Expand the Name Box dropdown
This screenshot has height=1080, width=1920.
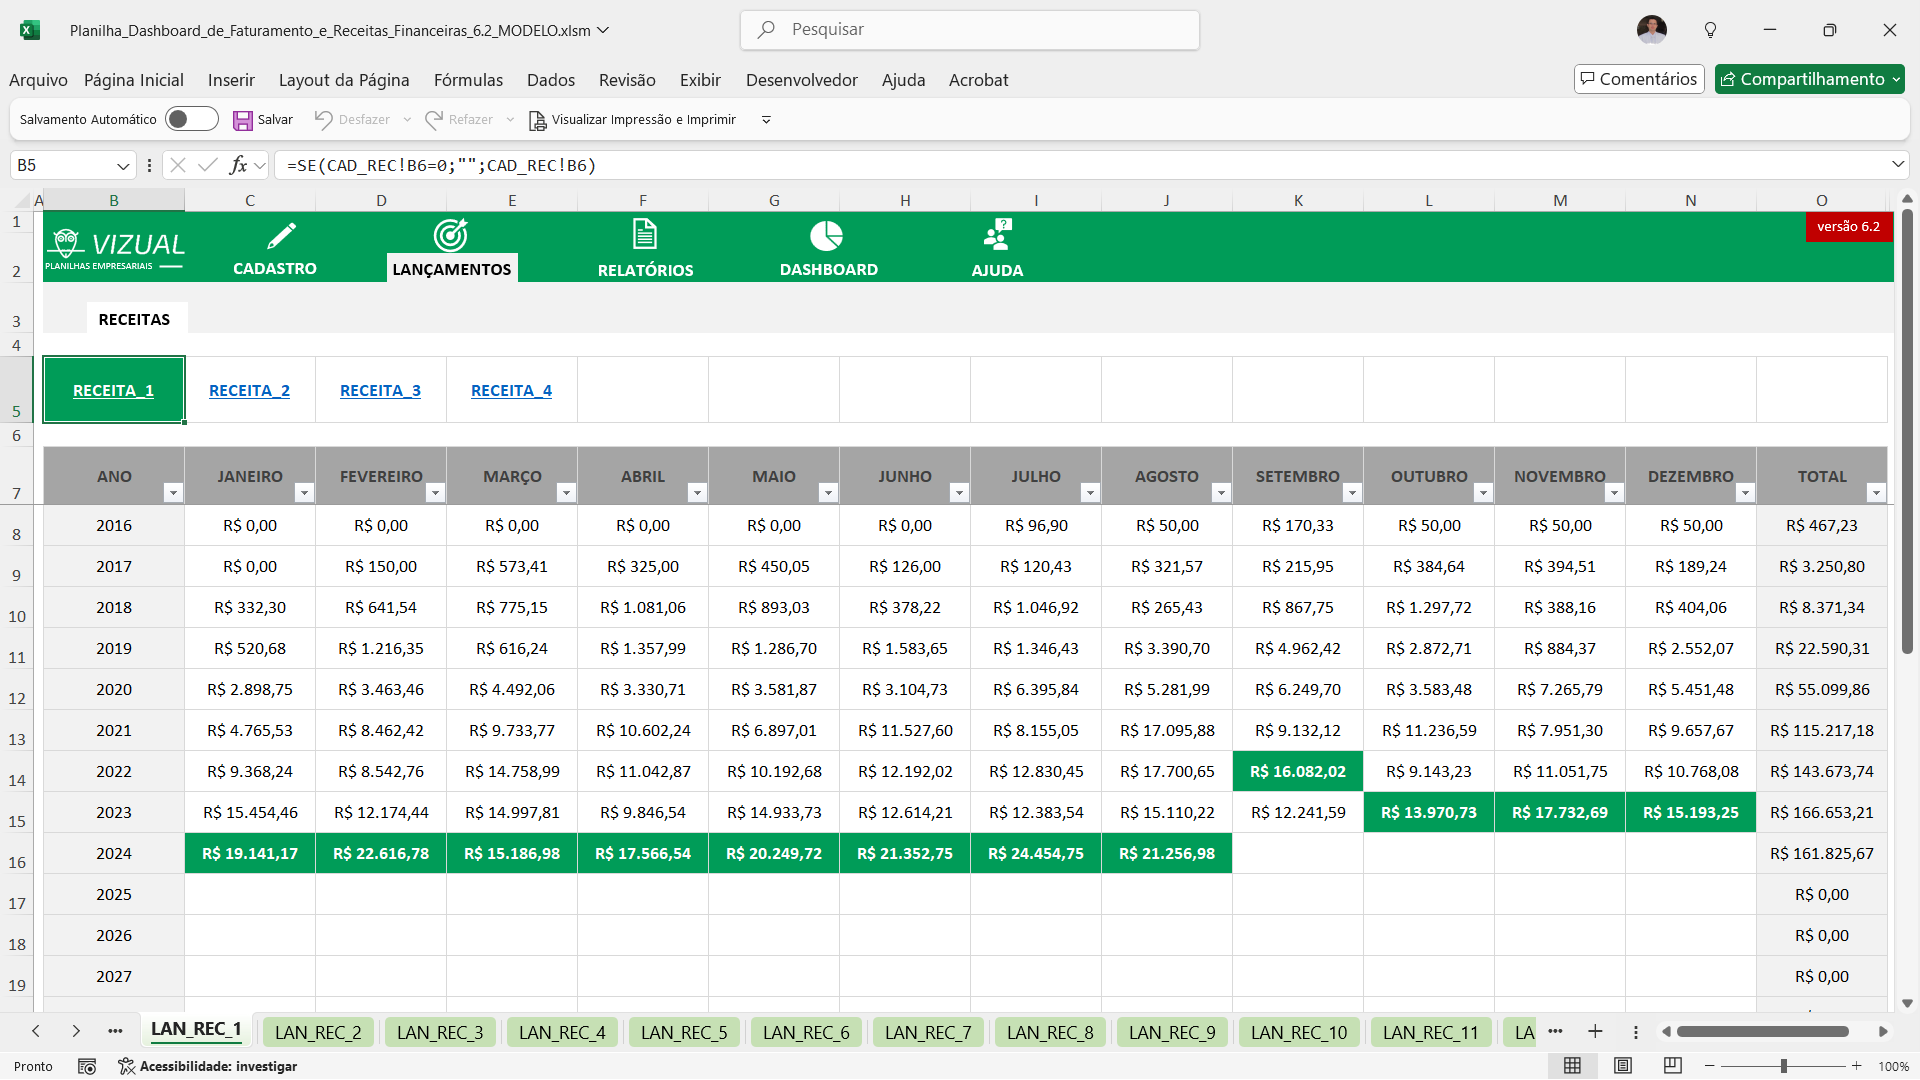[x=123, y=166]
